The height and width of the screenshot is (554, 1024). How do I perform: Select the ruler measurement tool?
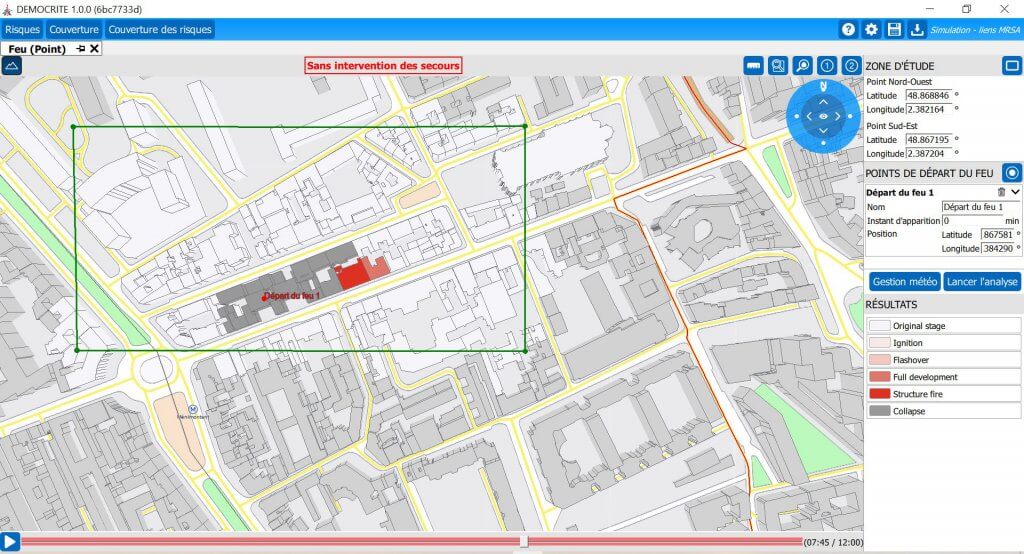point(753,65)
